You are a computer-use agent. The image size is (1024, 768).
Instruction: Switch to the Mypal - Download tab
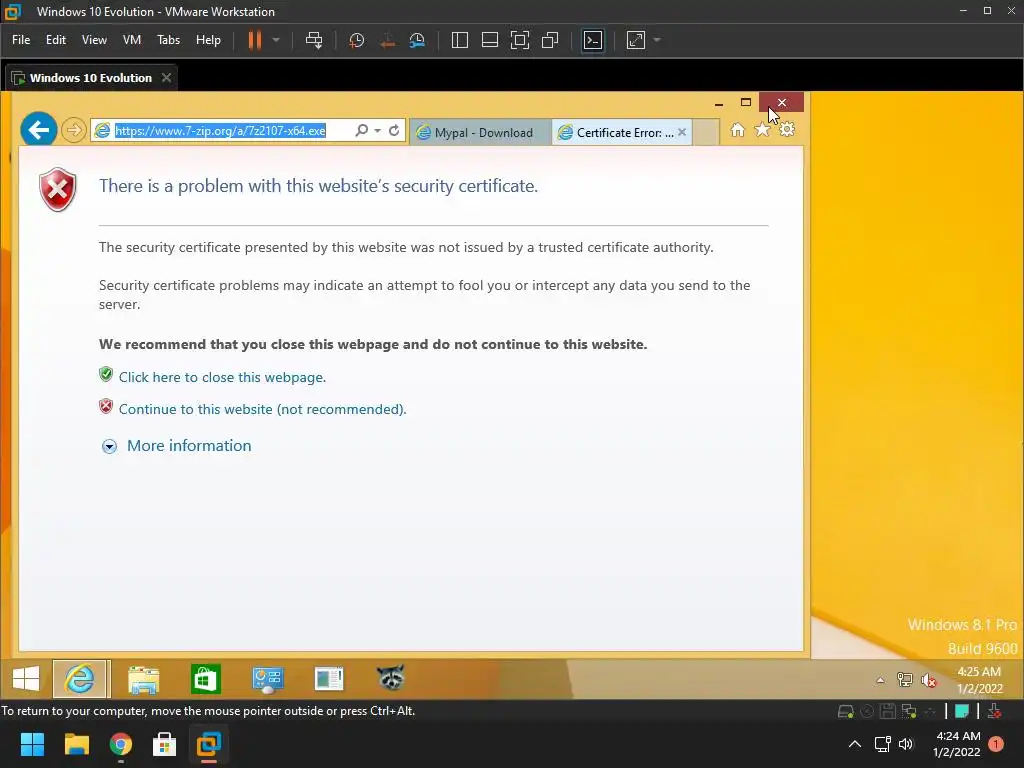(480, 133)
